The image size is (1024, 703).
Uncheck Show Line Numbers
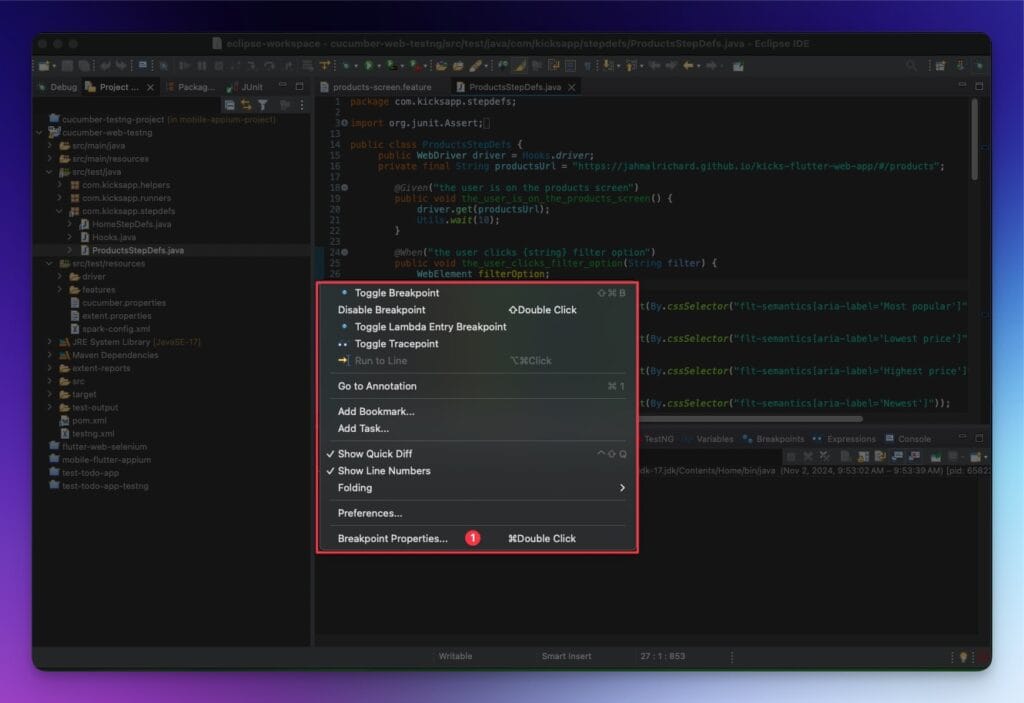click(384, 470)
